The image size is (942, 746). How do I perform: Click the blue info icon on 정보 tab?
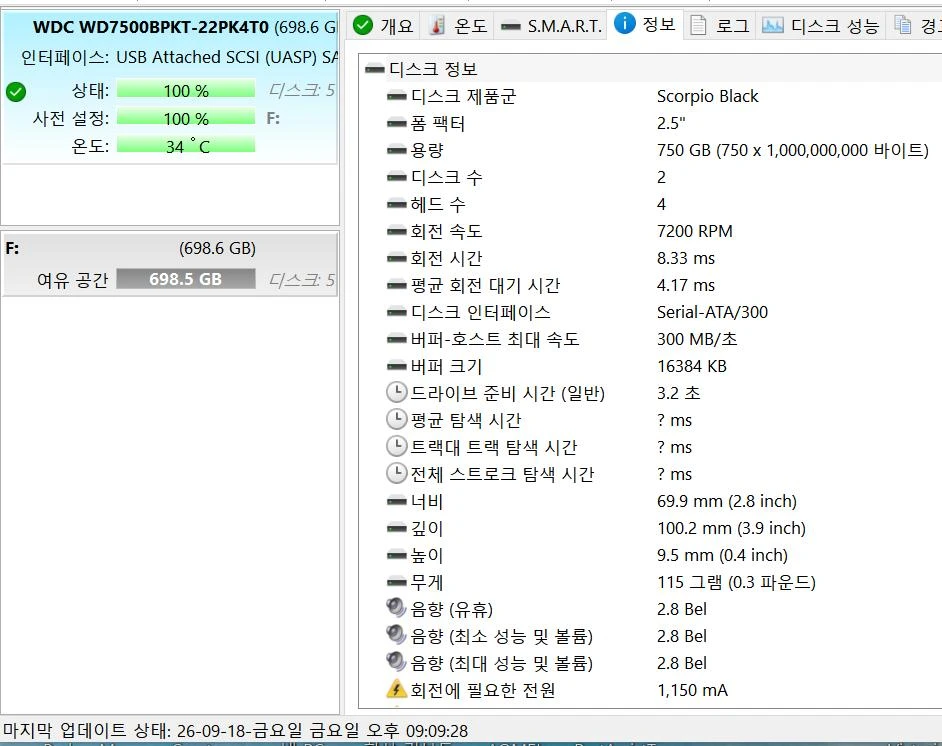click(625, 23)
